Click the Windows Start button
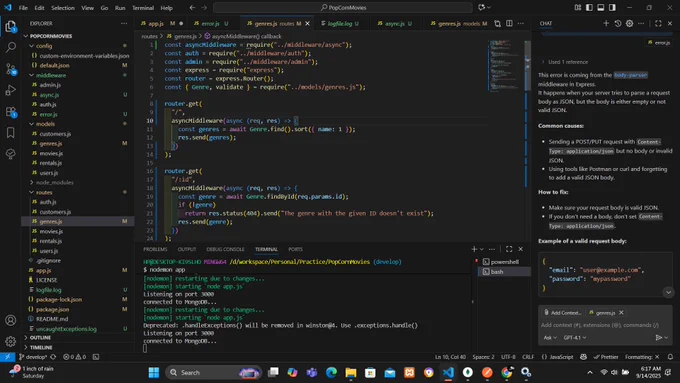680x383 pixels. coord(154,373)
